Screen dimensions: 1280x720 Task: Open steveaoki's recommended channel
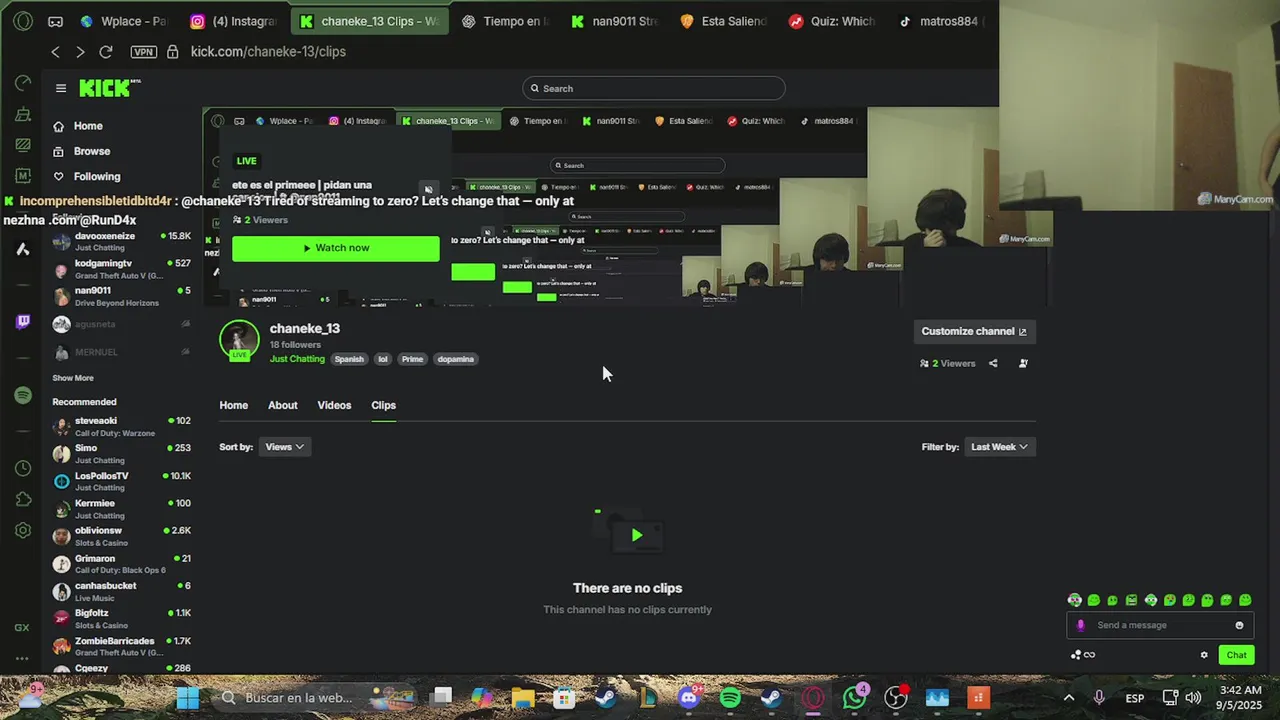tap(121, 426)
